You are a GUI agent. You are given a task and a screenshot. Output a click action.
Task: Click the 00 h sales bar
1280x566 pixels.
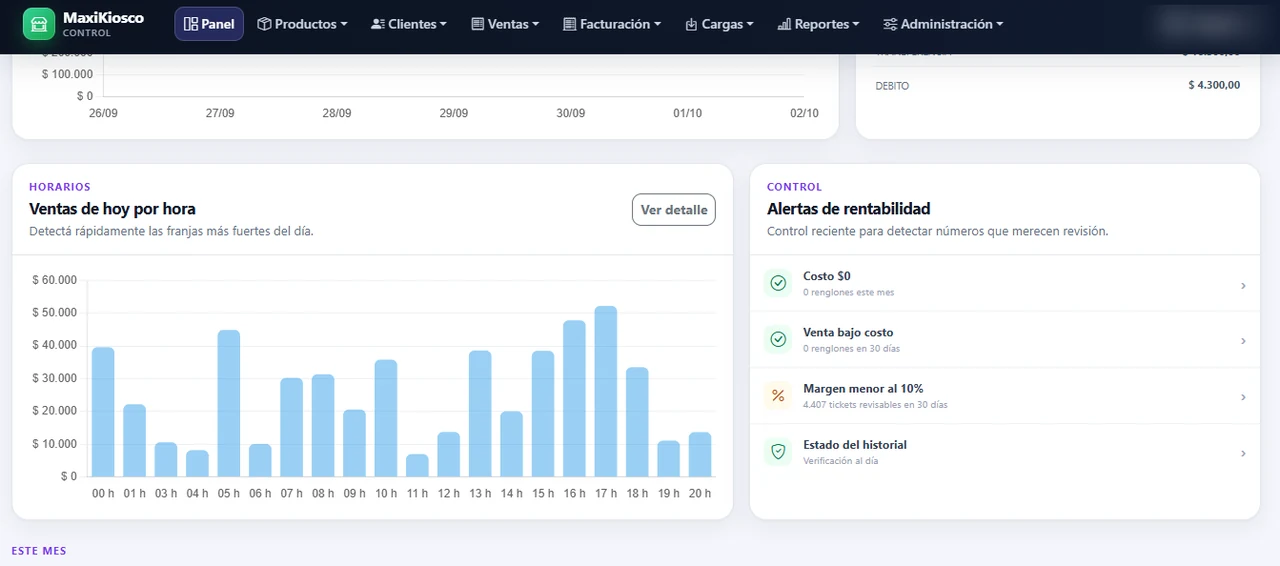103,412
